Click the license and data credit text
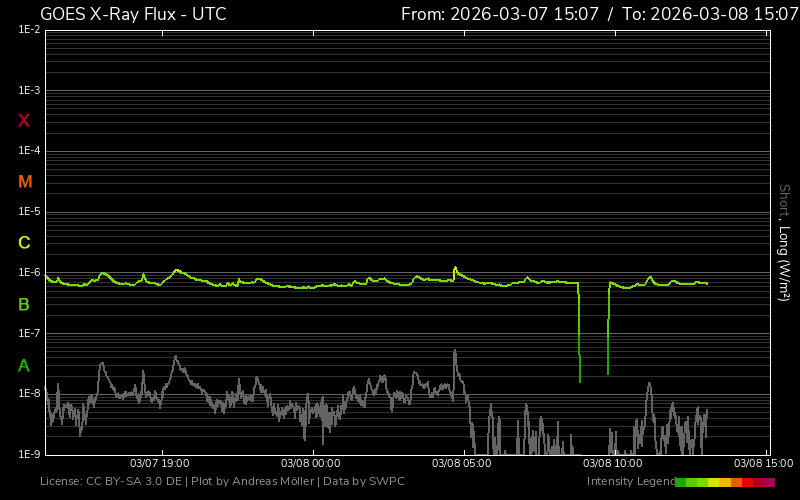The image size is (800, 500). (222, 482)
